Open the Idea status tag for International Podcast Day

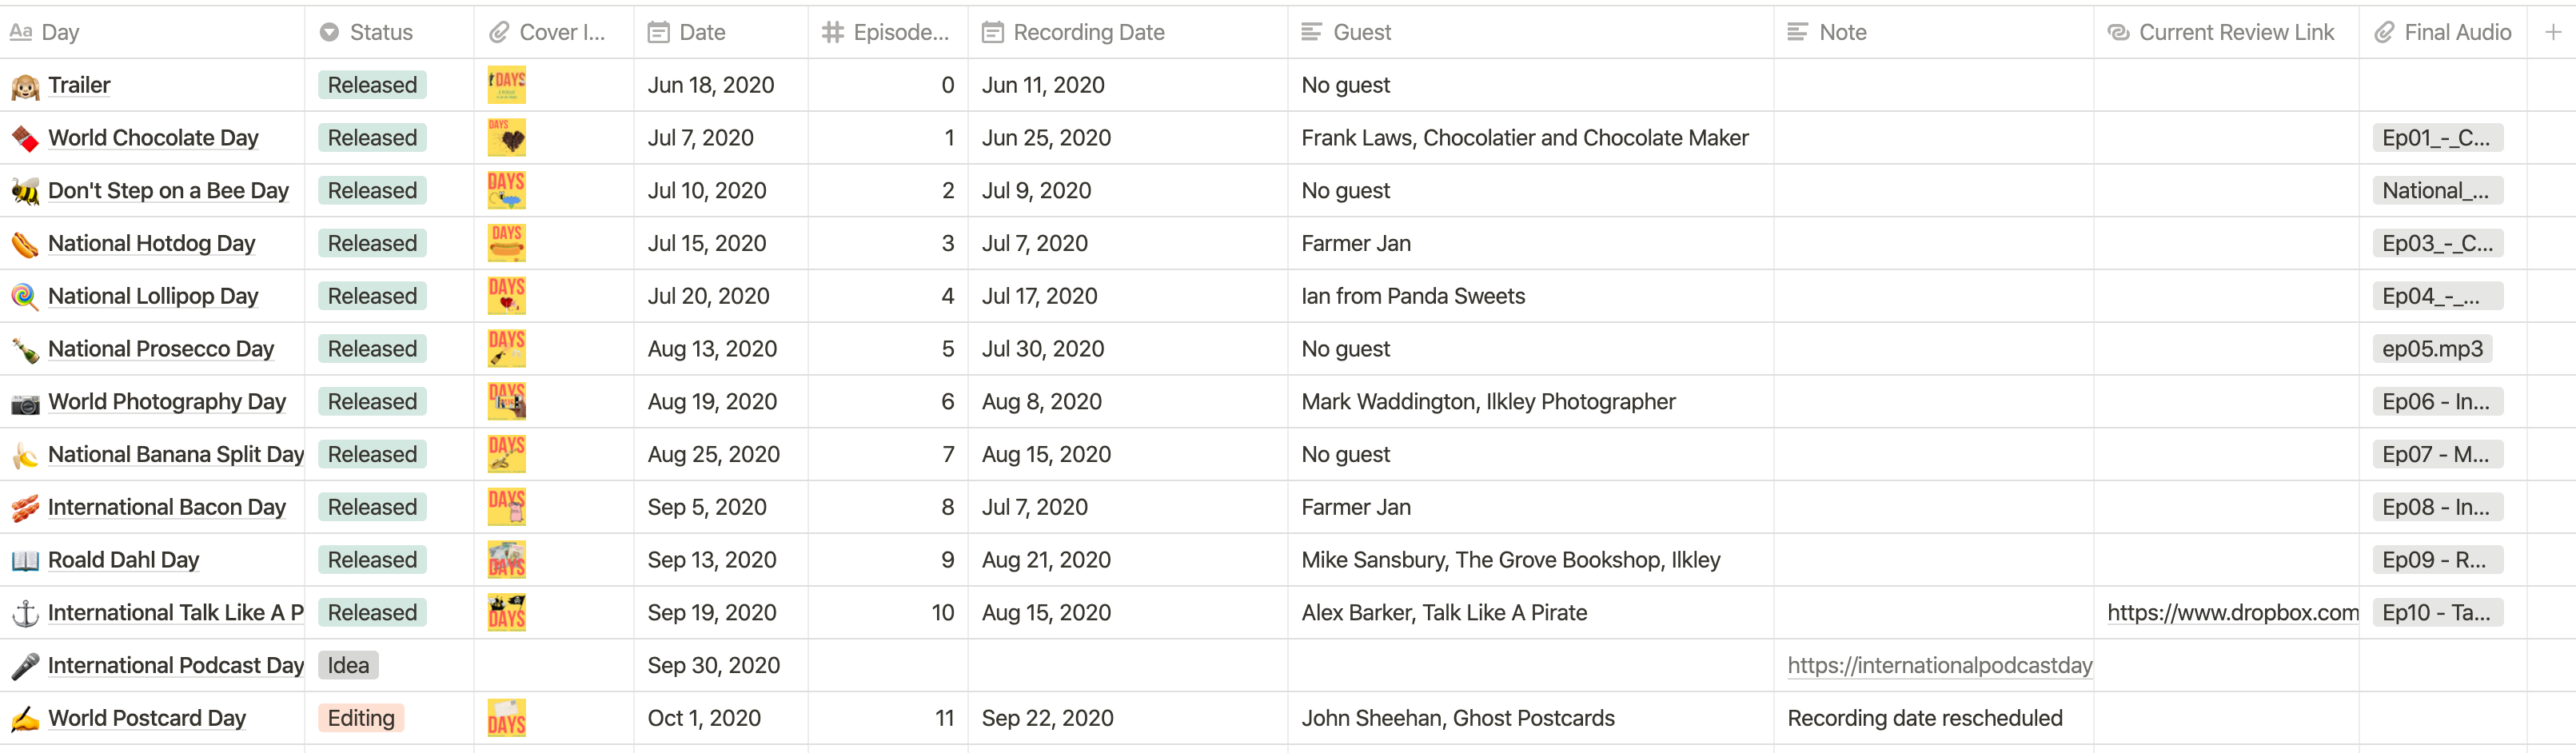pyautogui.click(x=348, y=665)
